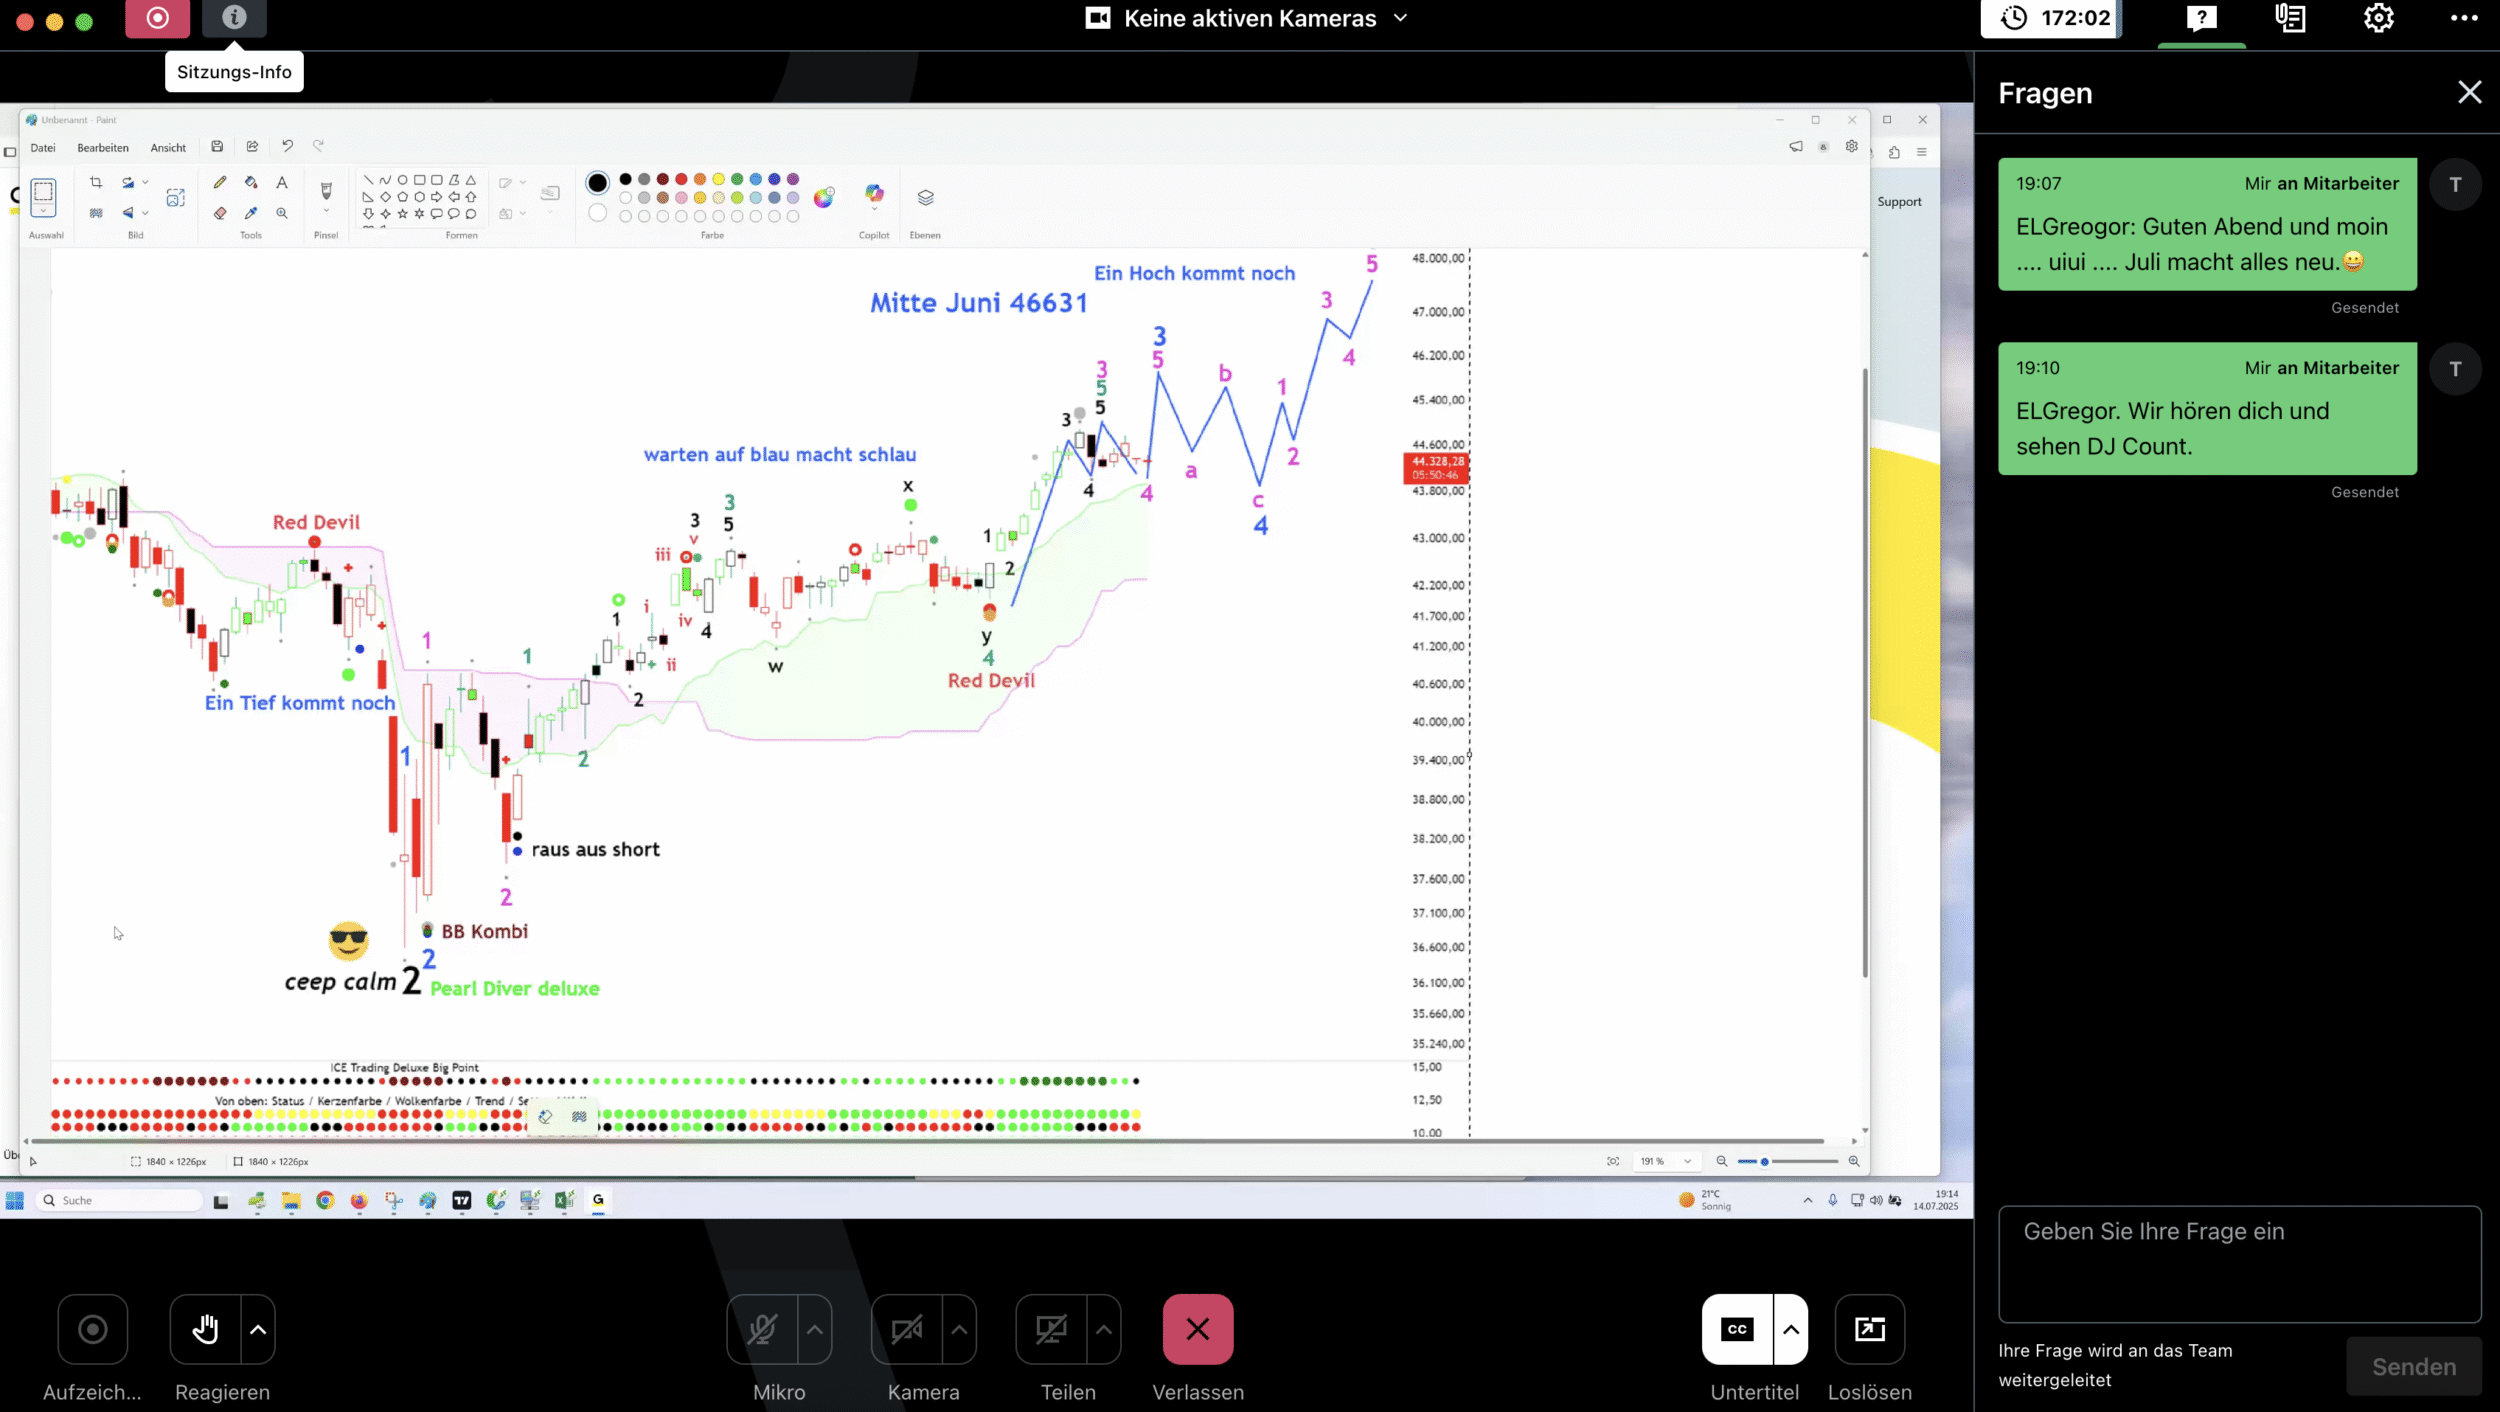Open the Bearbeiten menu in Paint
The height and width of the screenshot is (1412, 2500).
pos(103,148)
